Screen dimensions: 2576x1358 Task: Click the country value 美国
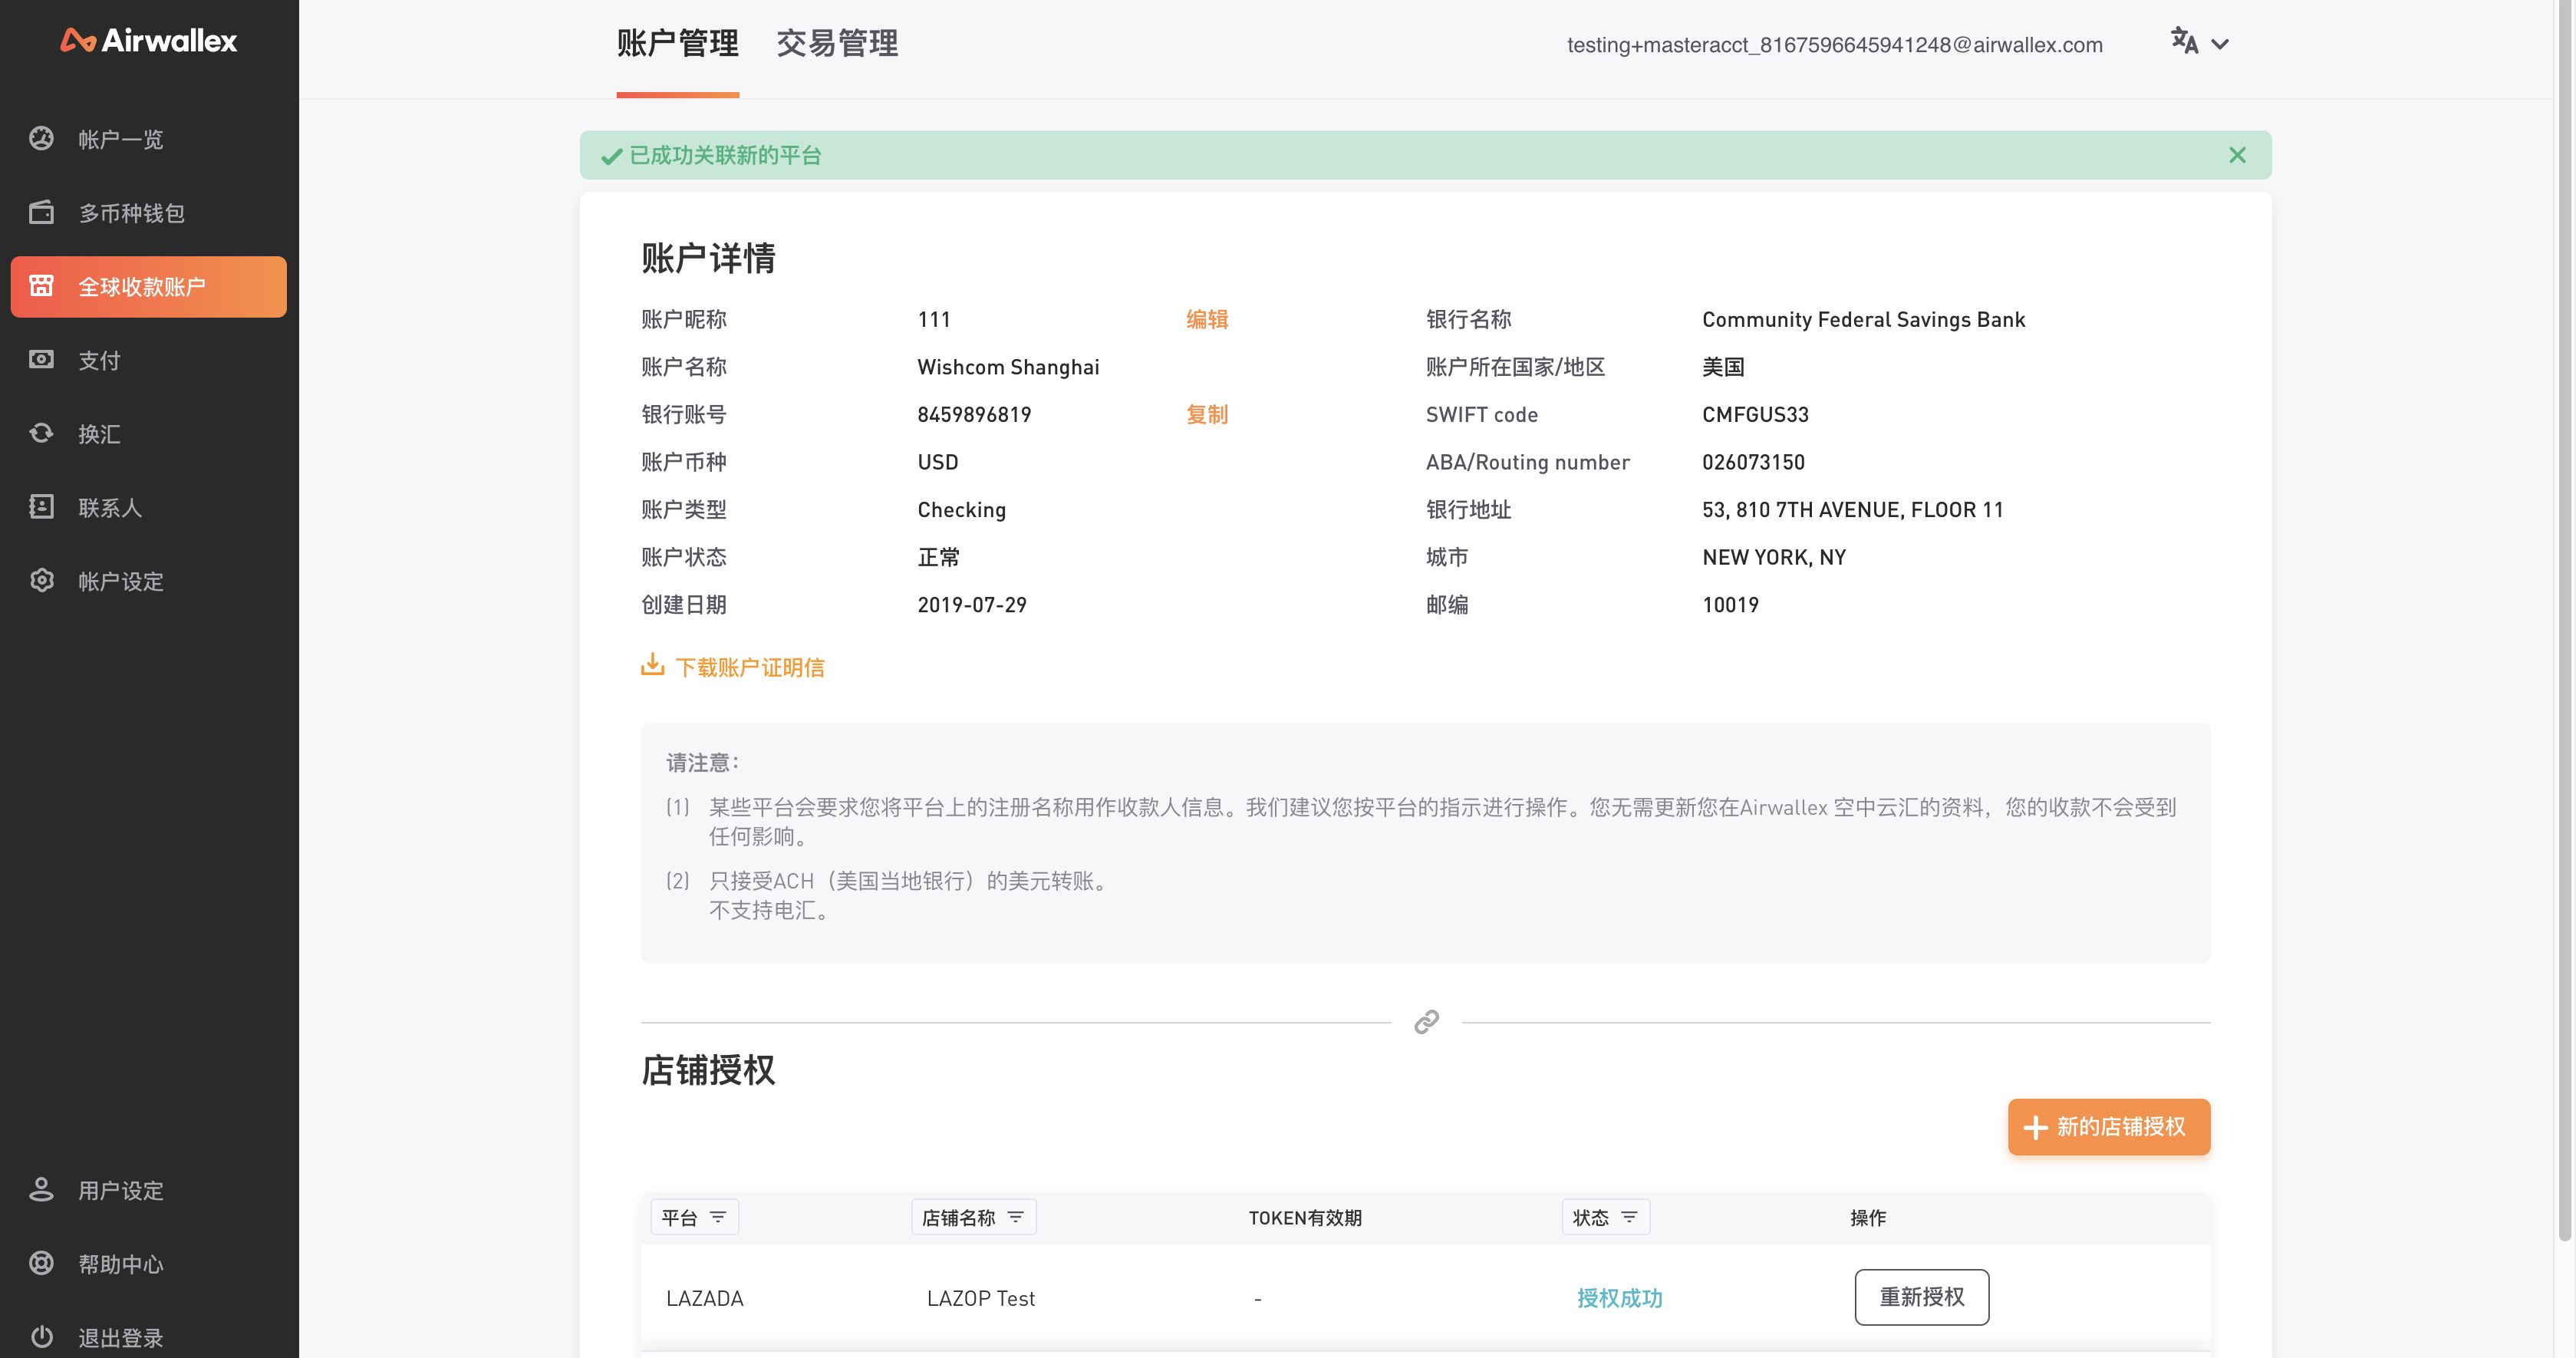[x=1723, y=367]
